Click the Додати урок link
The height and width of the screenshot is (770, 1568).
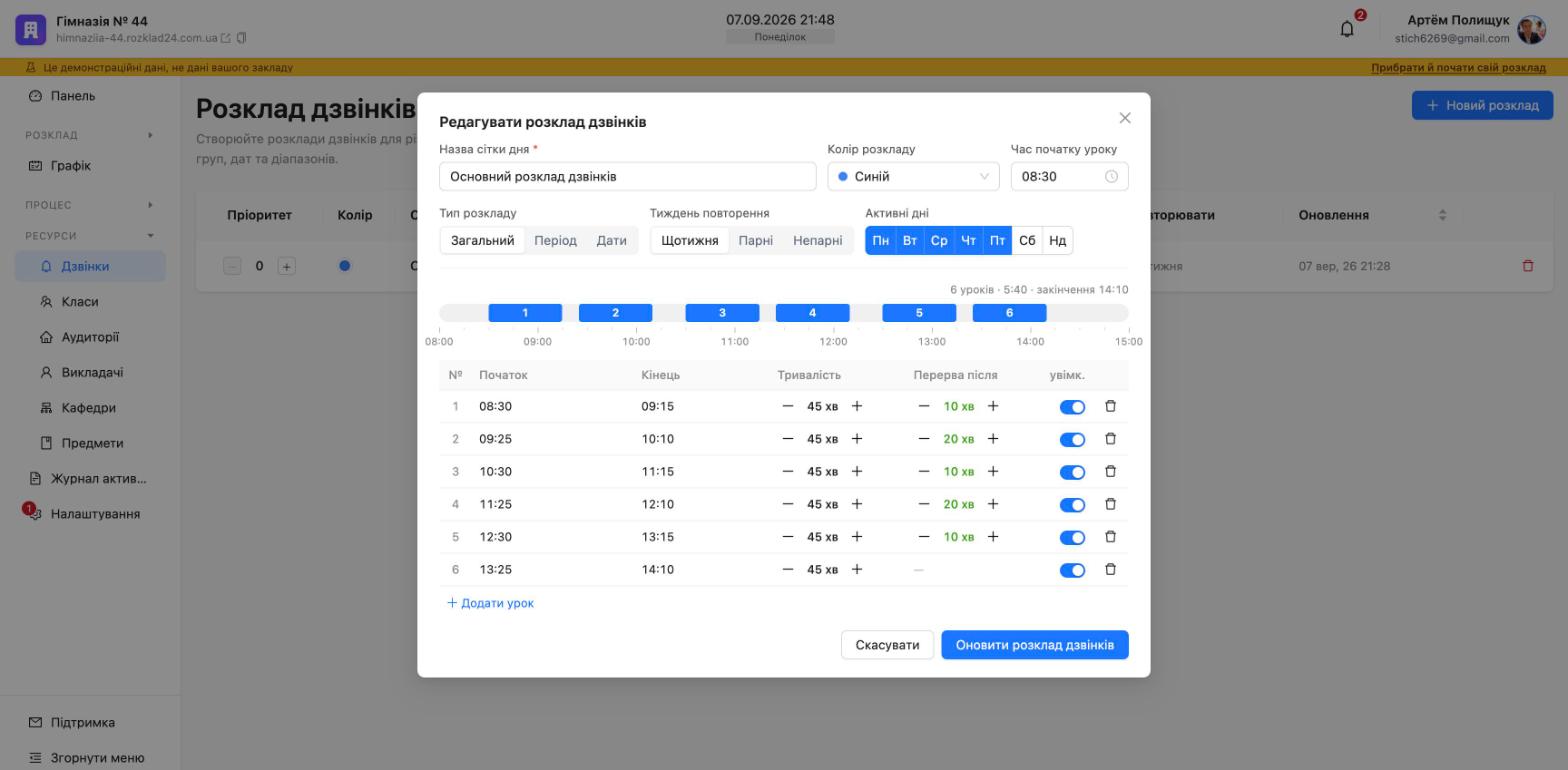click(490, 603)
